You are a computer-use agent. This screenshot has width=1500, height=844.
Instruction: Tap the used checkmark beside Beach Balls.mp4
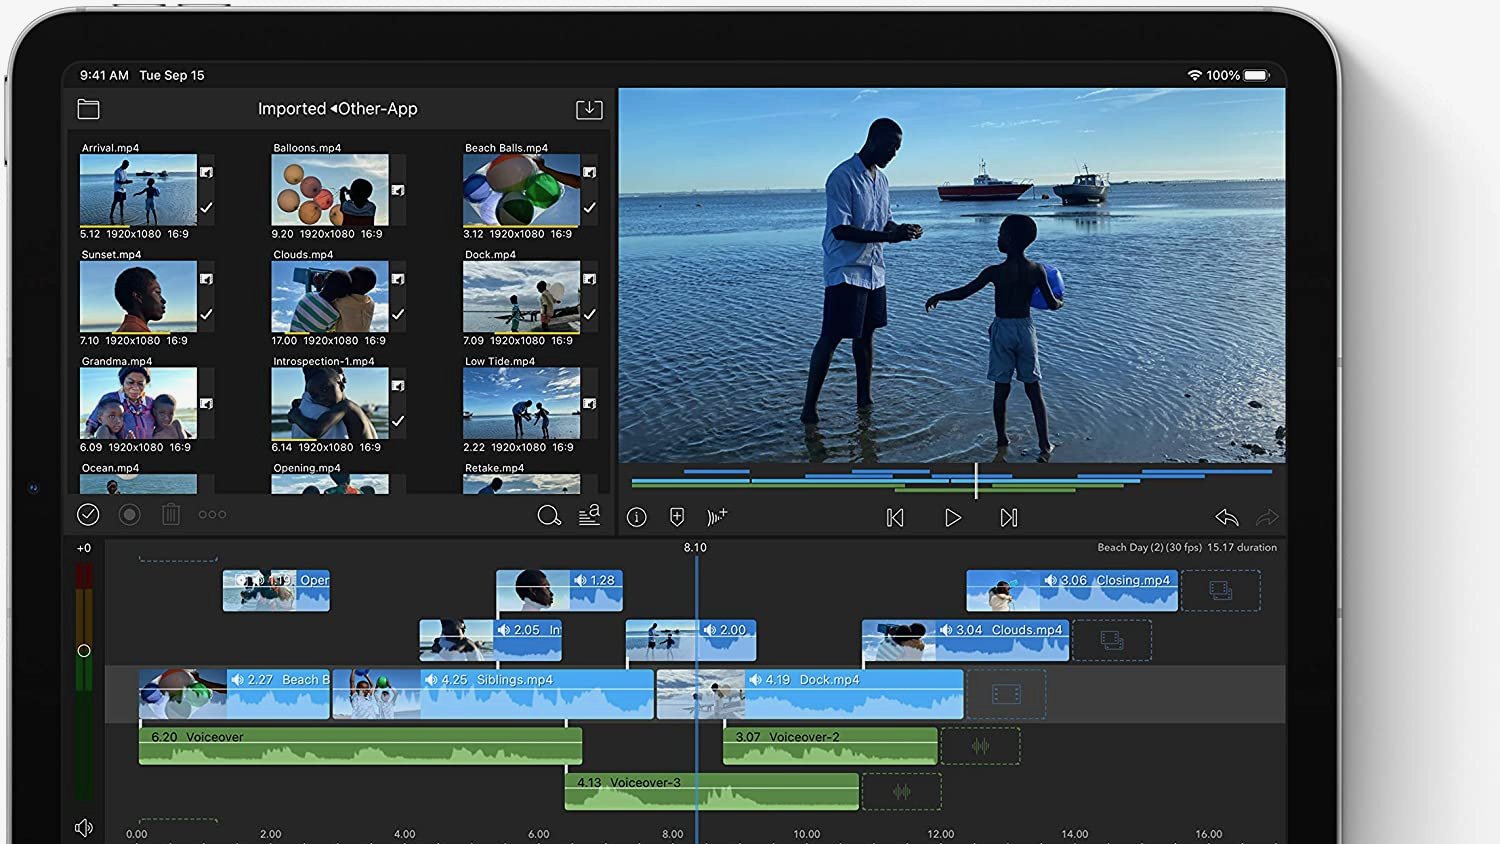pyautogui.click(x=589, y=208)
